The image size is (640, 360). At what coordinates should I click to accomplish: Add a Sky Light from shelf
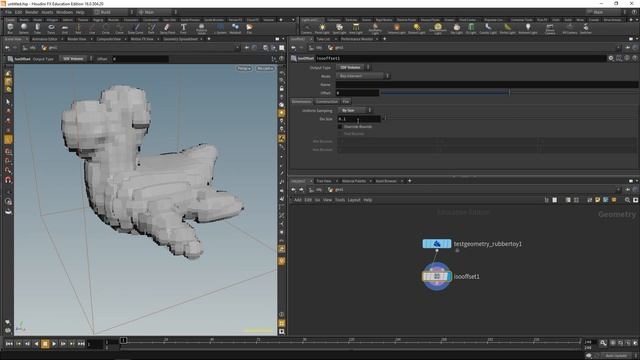pyautogui.click(x=457, y=29)
